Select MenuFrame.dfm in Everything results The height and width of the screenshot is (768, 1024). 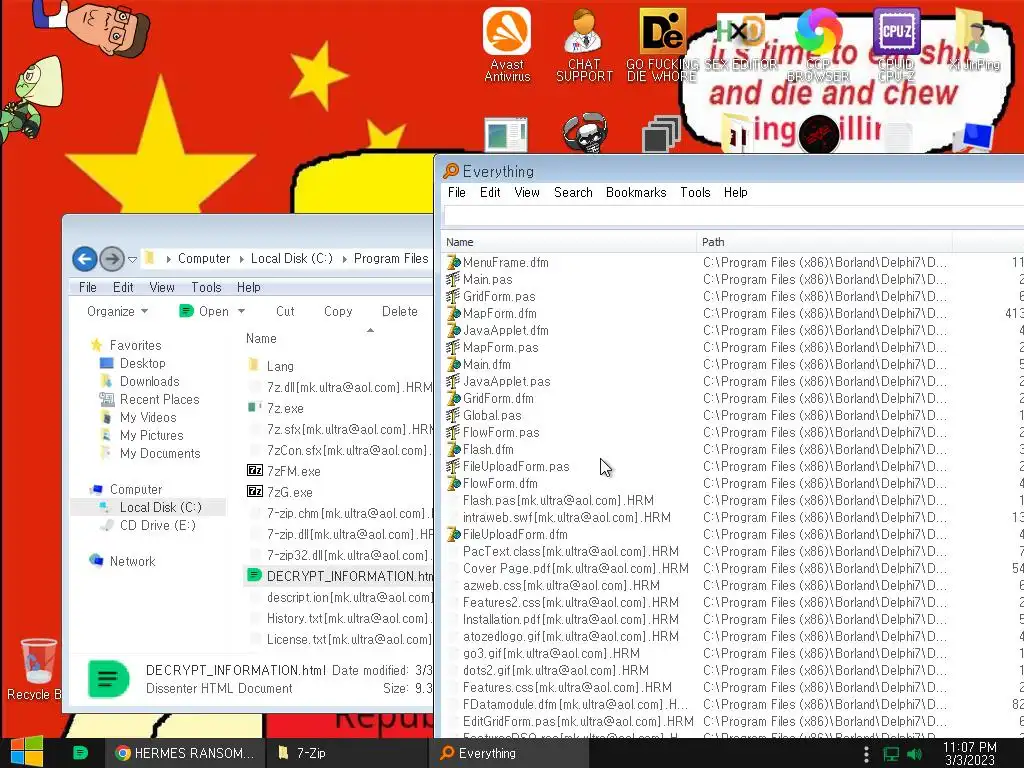[505, 263]
